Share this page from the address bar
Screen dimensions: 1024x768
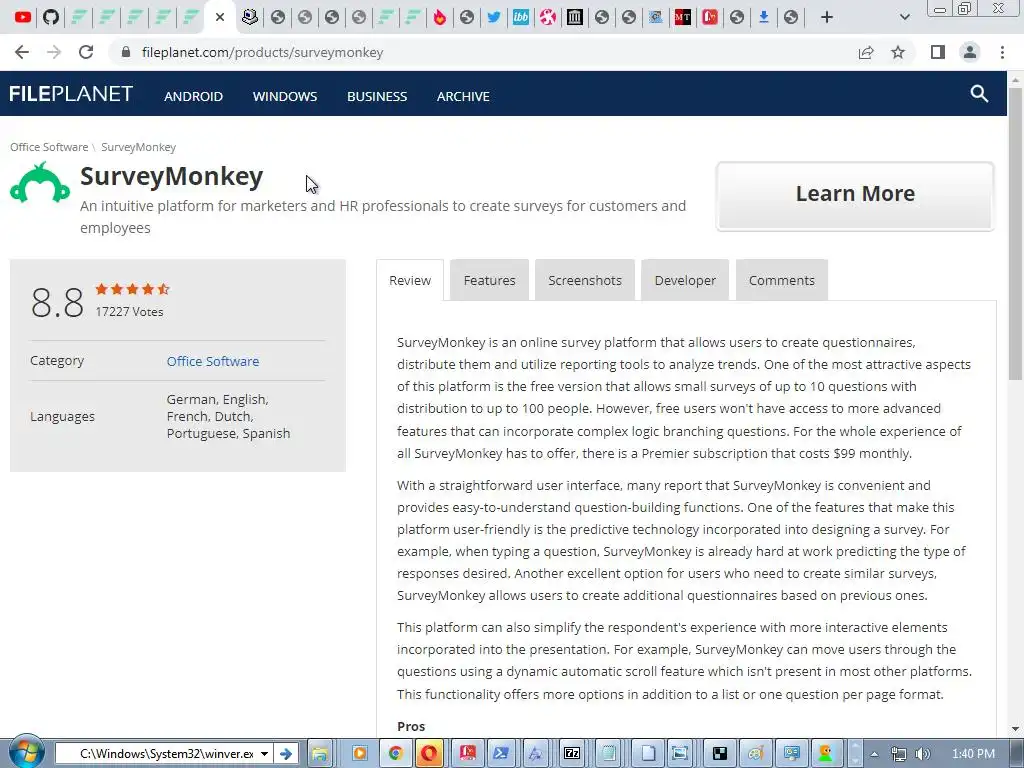click(866, 52)
